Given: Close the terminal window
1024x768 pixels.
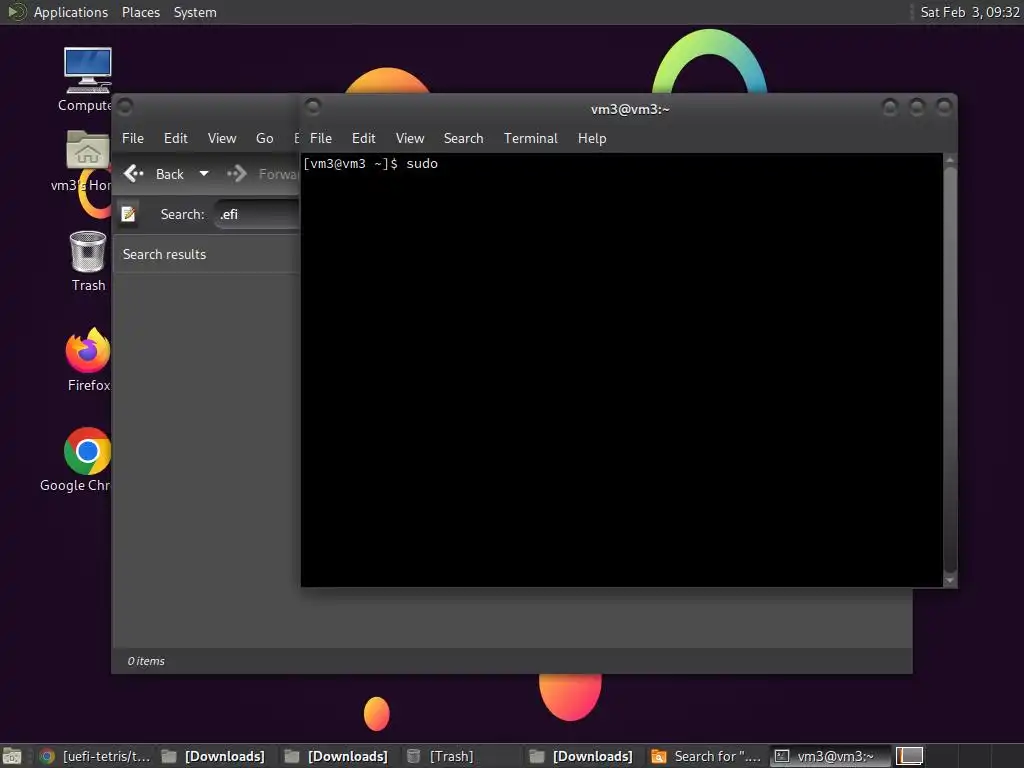Looking at the screenshot, I should coord(944,106).
